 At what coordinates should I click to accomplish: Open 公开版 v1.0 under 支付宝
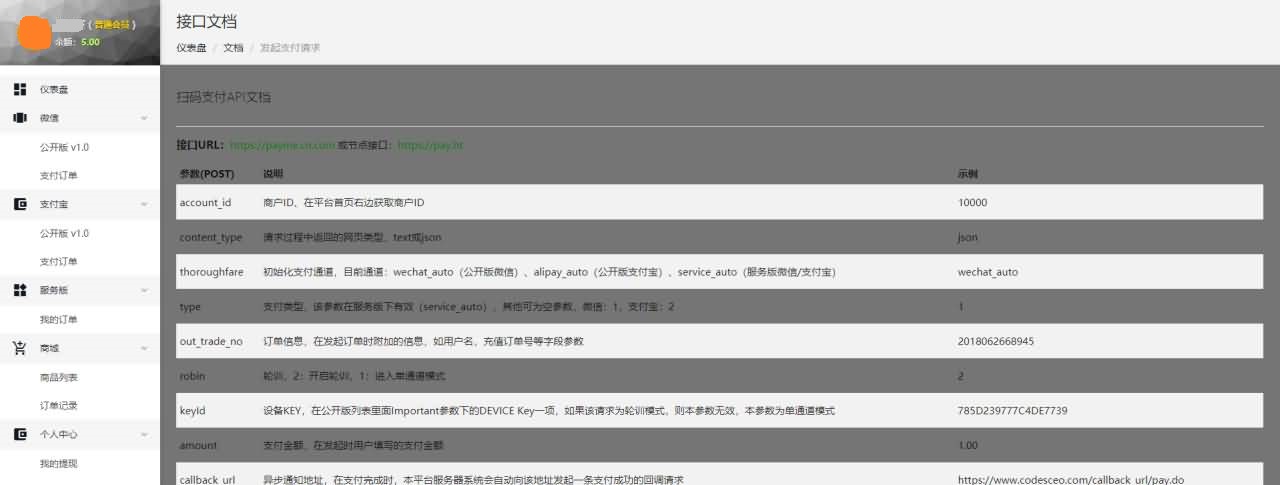(x=64, y=233)
